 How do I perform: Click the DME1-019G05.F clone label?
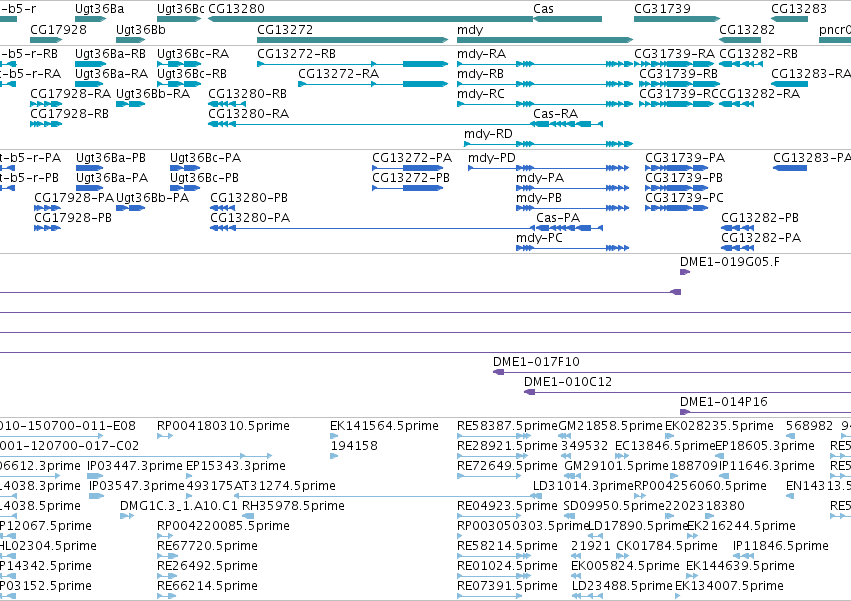tap(730, 262)
